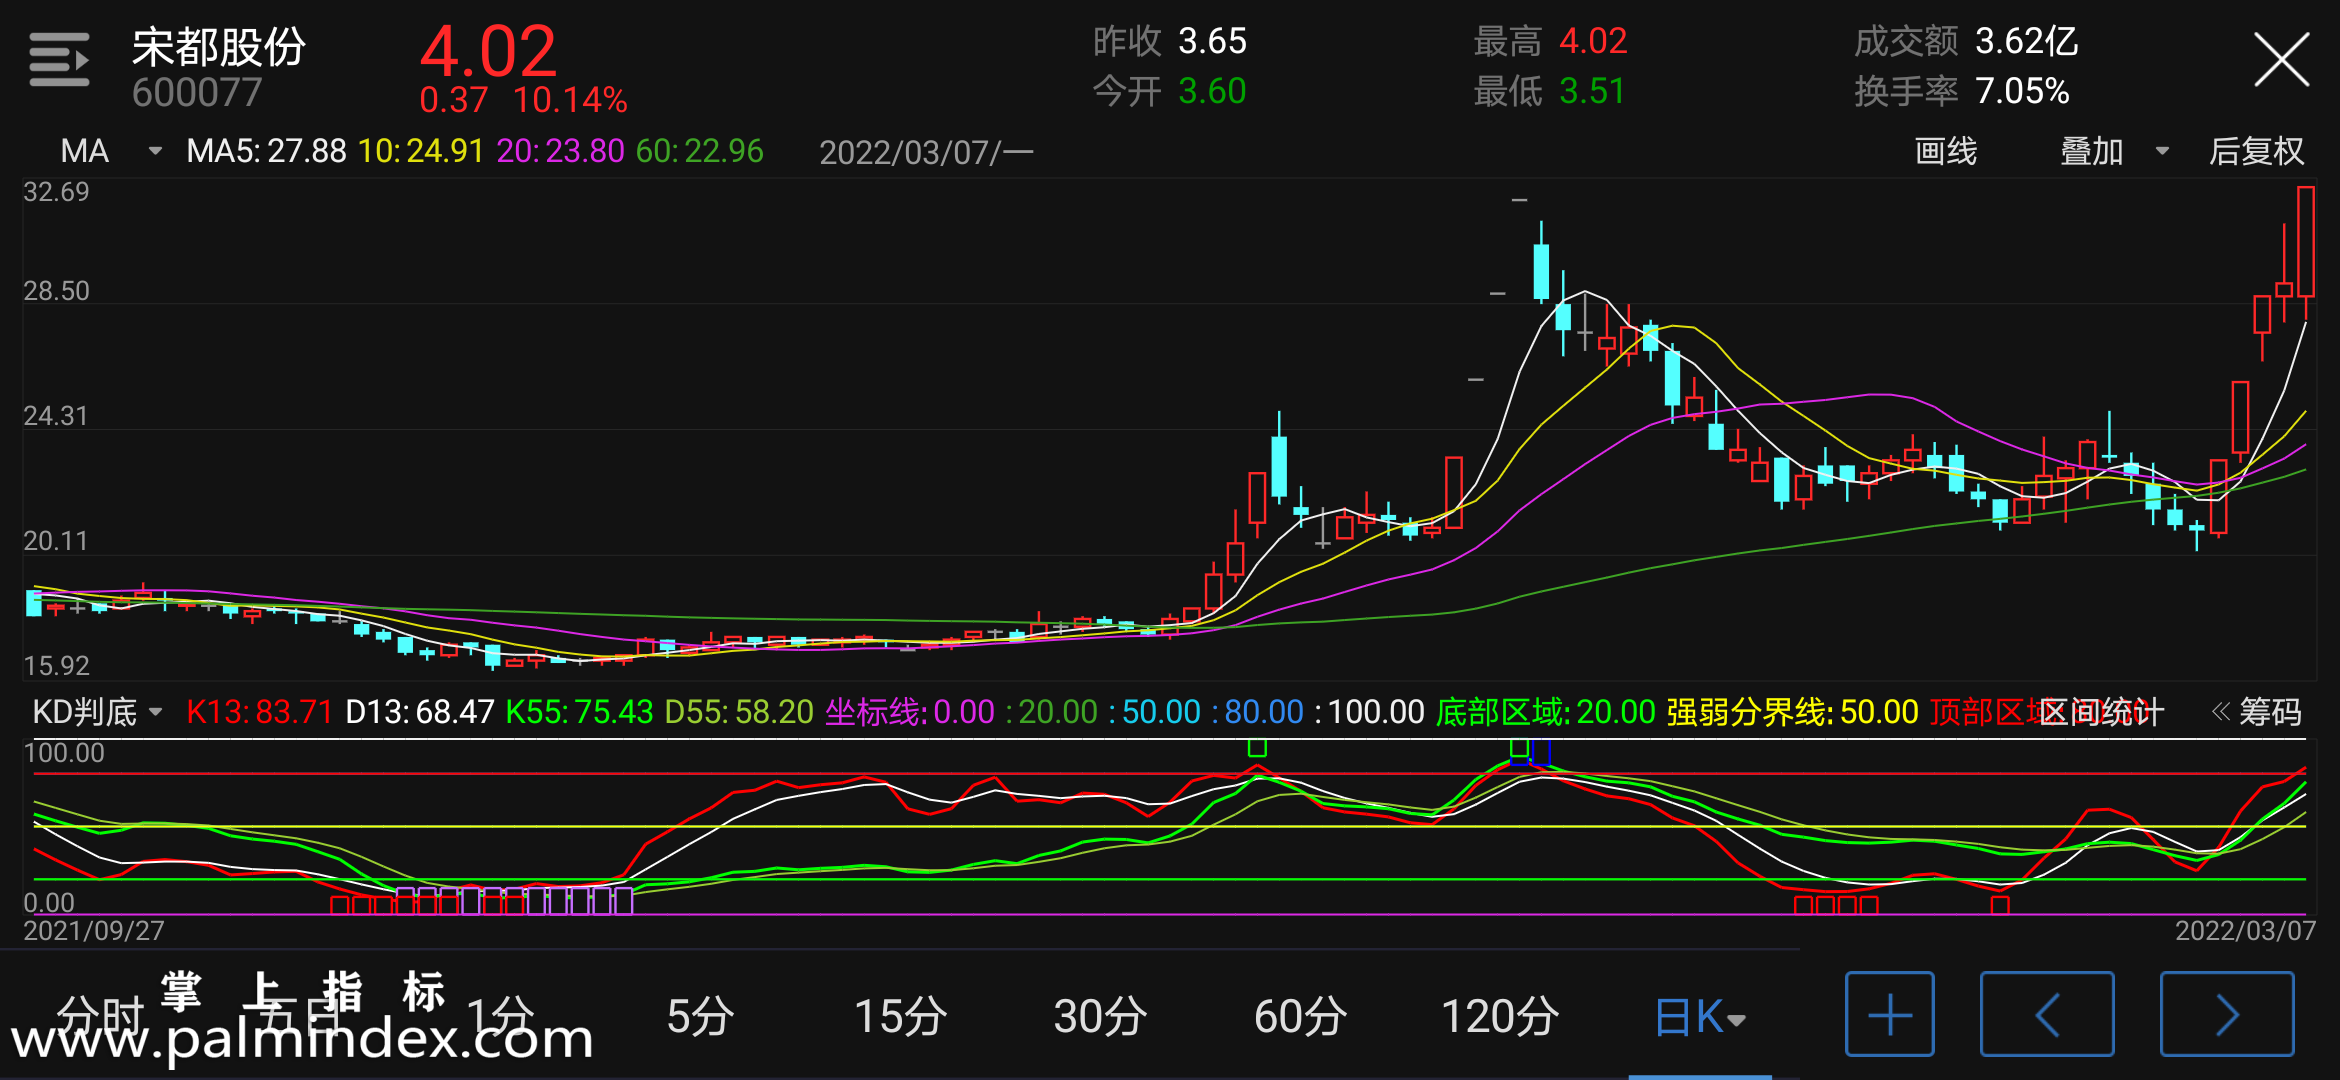Select the 底部区域: 20.00 label
The width and height of the screenshot is (2340, 1080).
[1546, 712]
